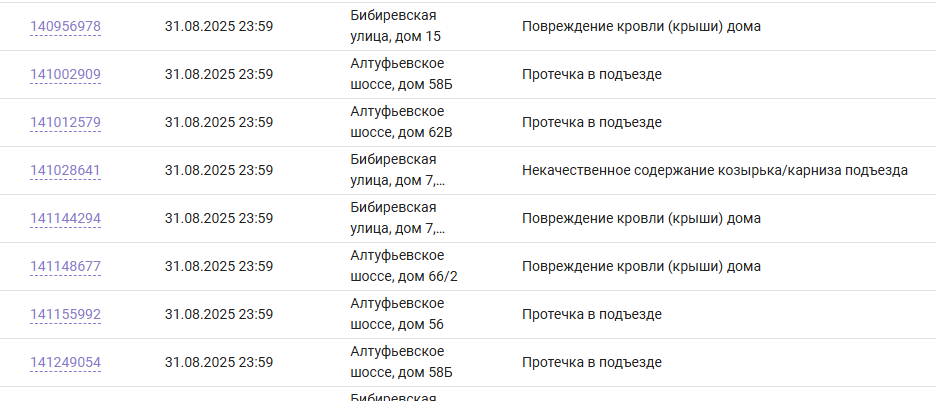
Task: Follow the 141028641 request link
Action: click(65, 170)
